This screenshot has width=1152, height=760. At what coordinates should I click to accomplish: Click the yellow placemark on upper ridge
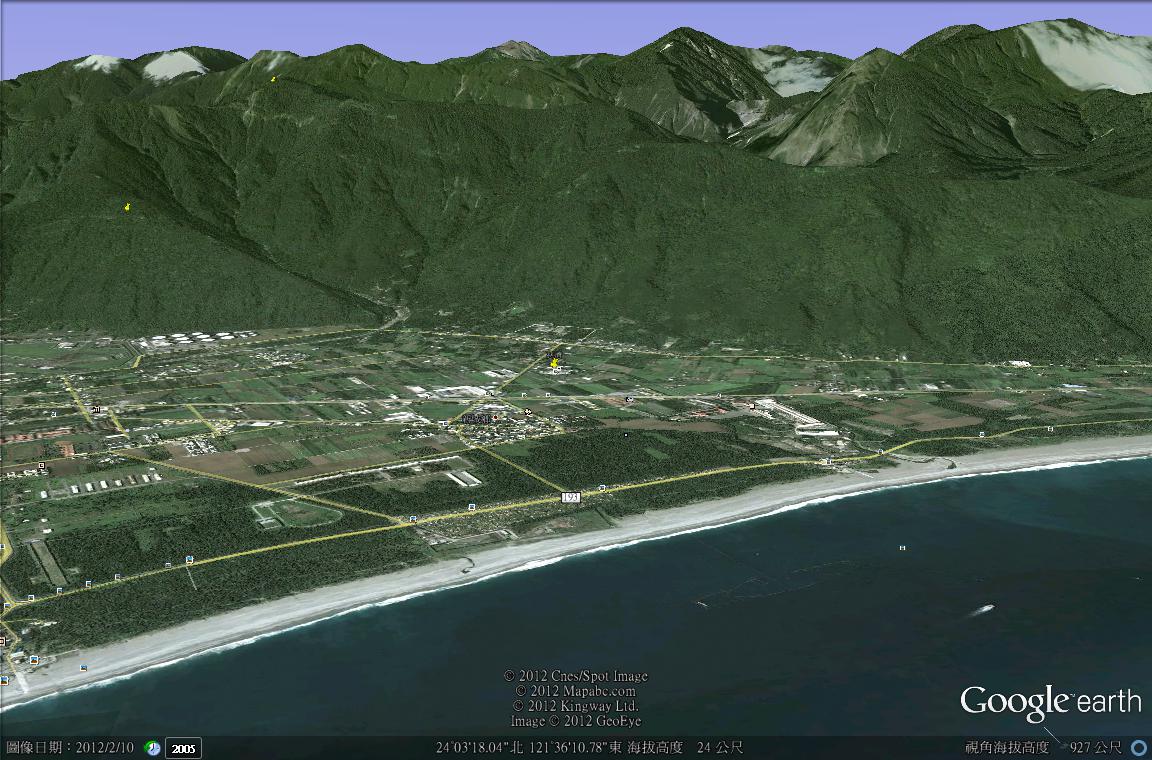[273, 78]
